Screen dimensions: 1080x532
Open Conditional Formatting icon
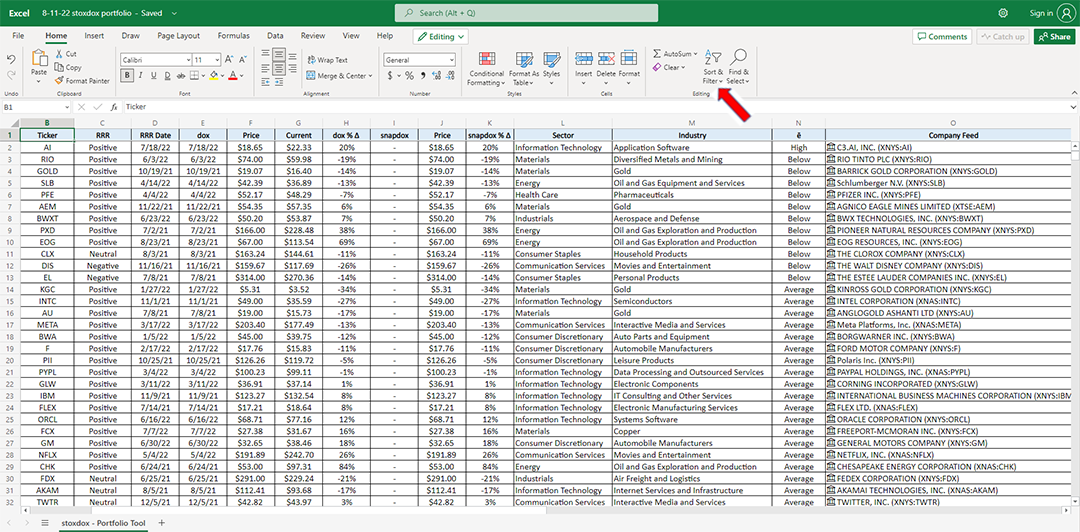[487, 59]
